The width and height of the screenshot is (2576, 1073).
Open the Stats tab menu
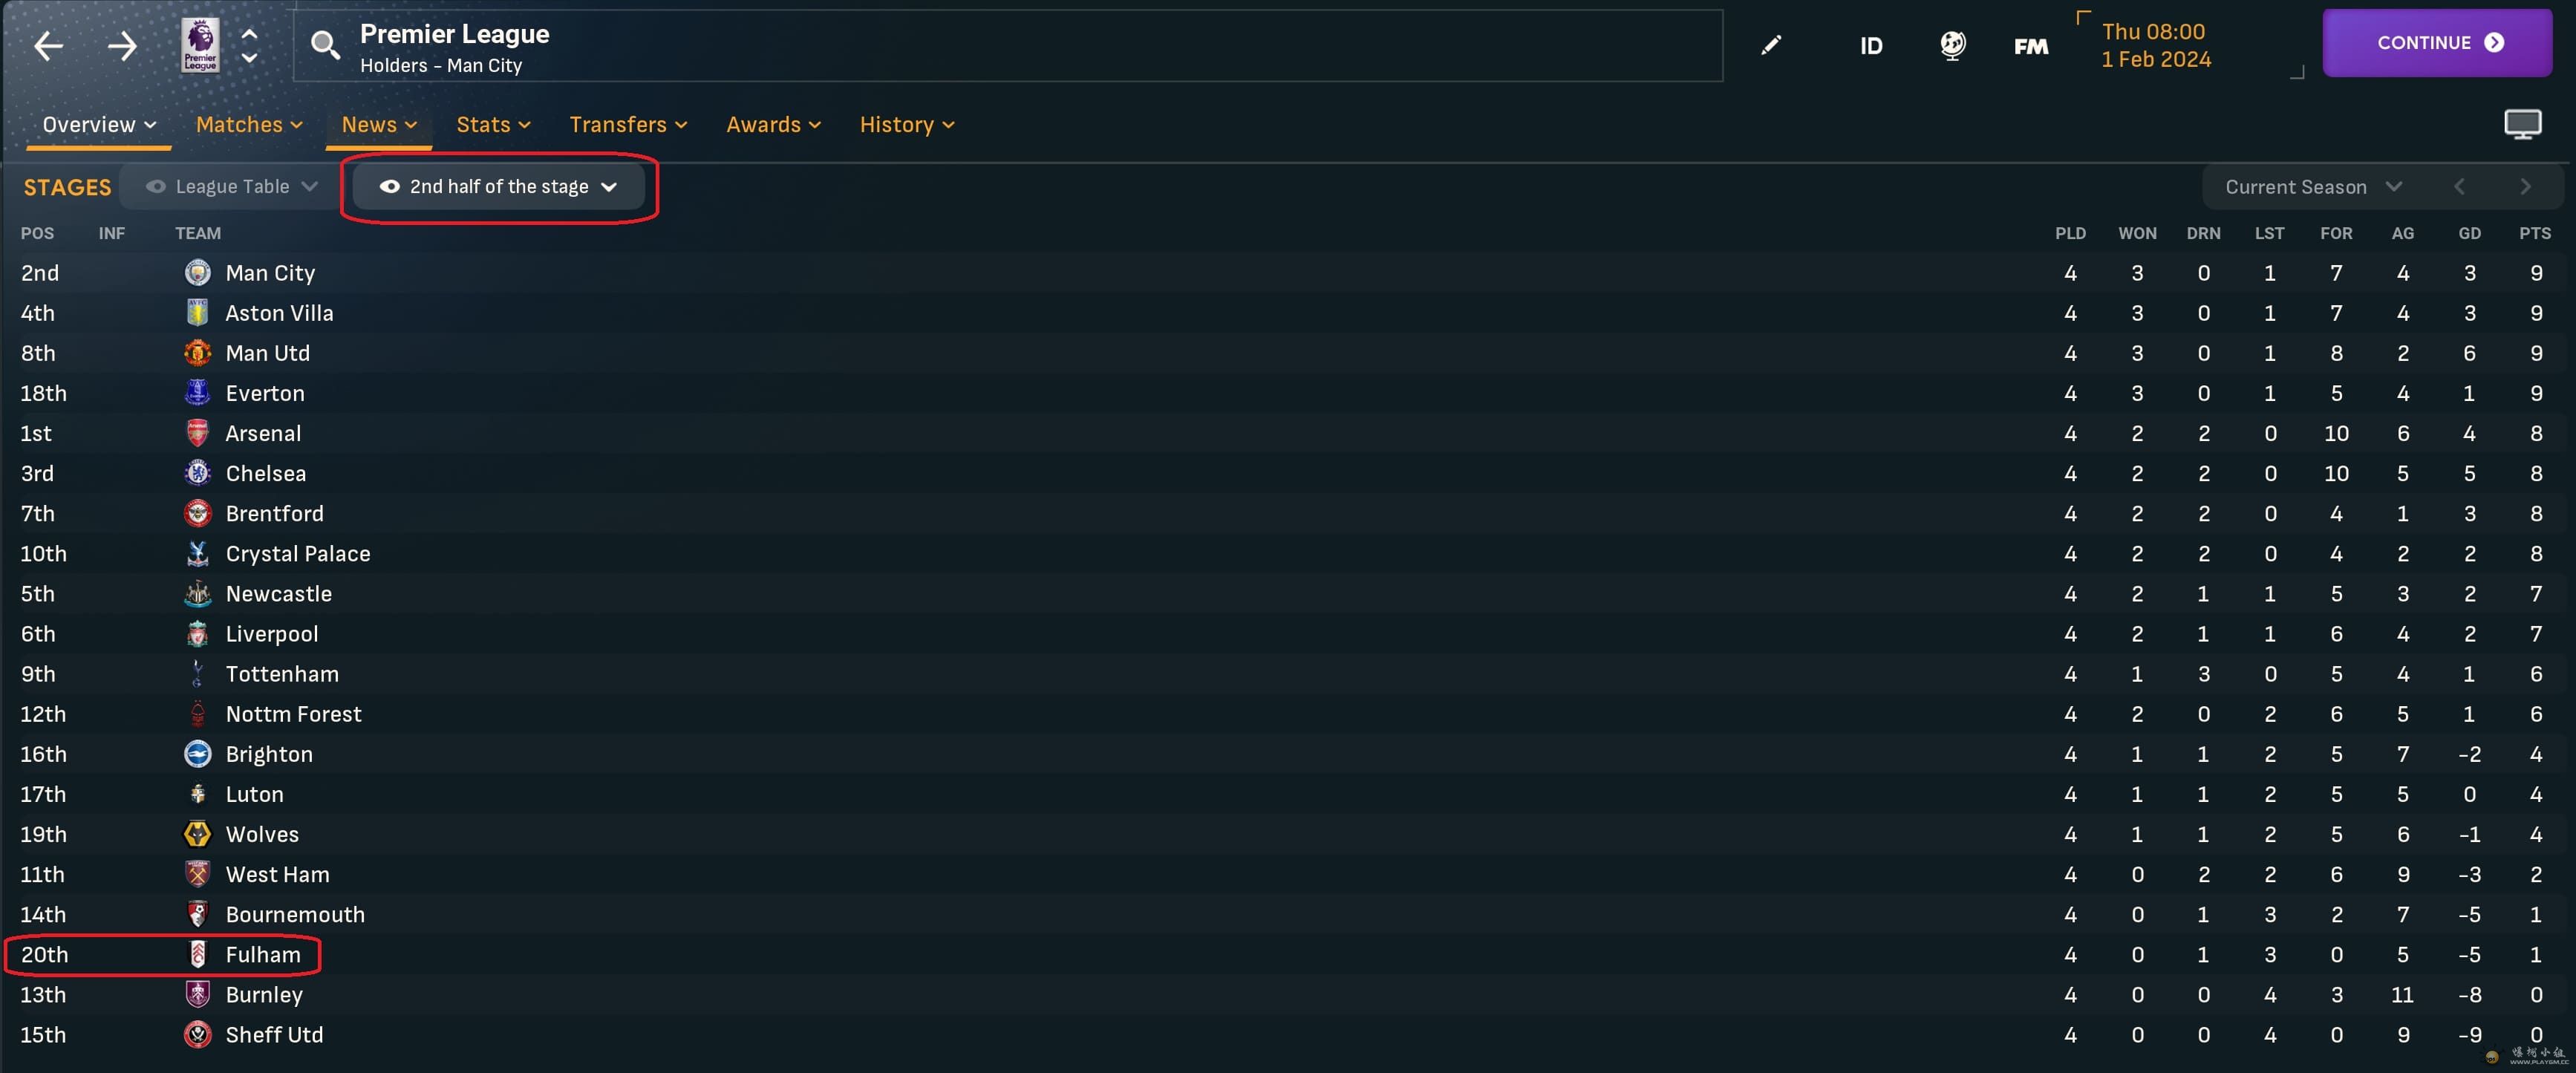pos(493,125)
